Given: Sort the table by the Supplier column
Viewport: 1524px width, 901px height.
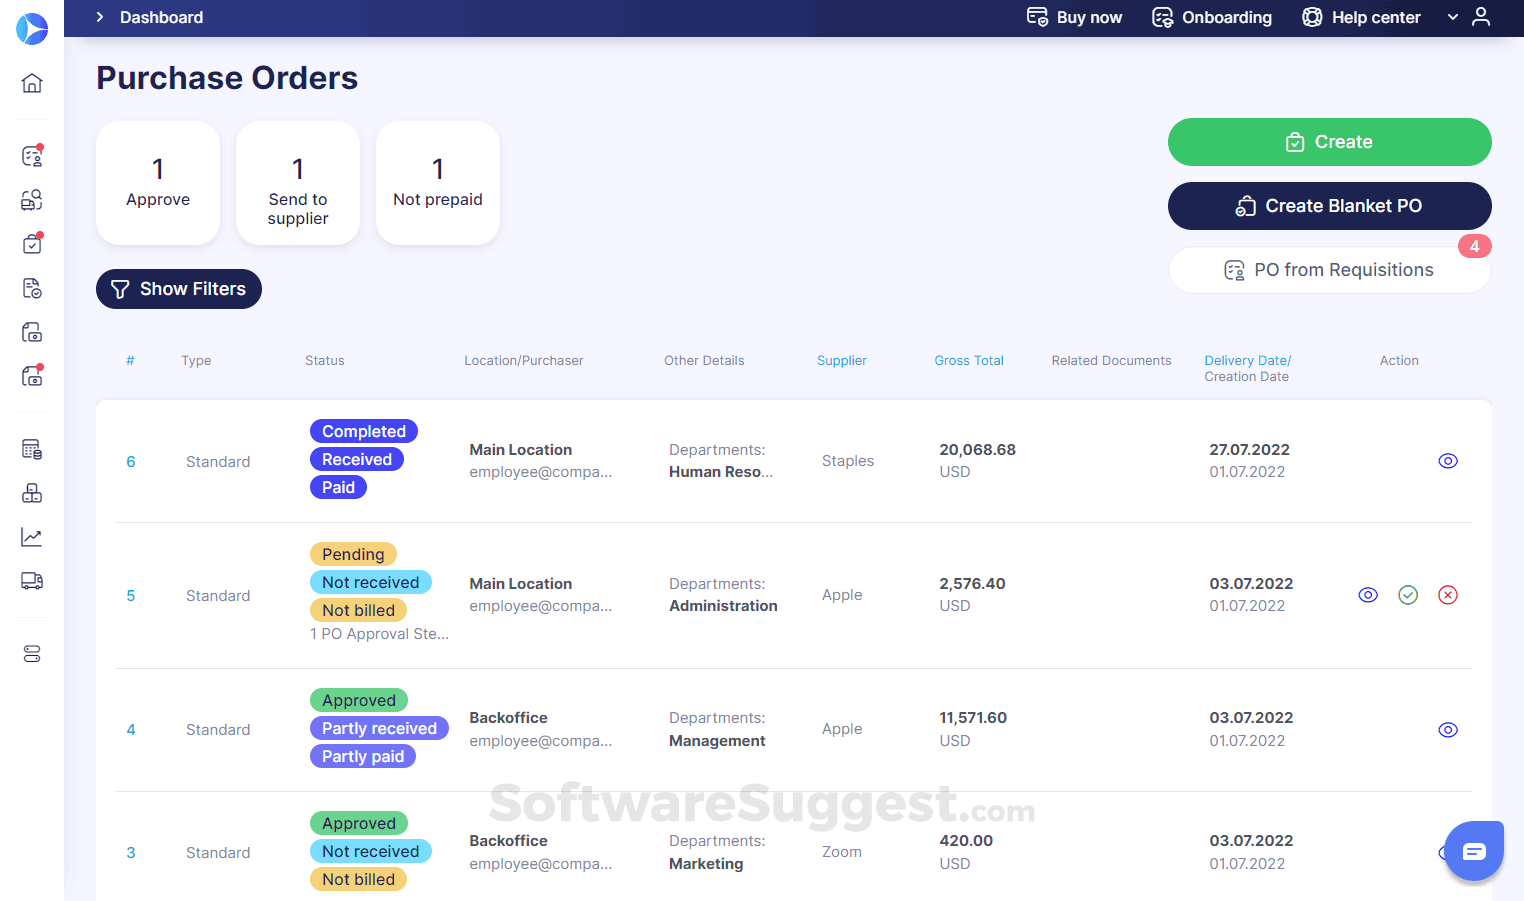Looking at the screenshot, I should (841, 360).
